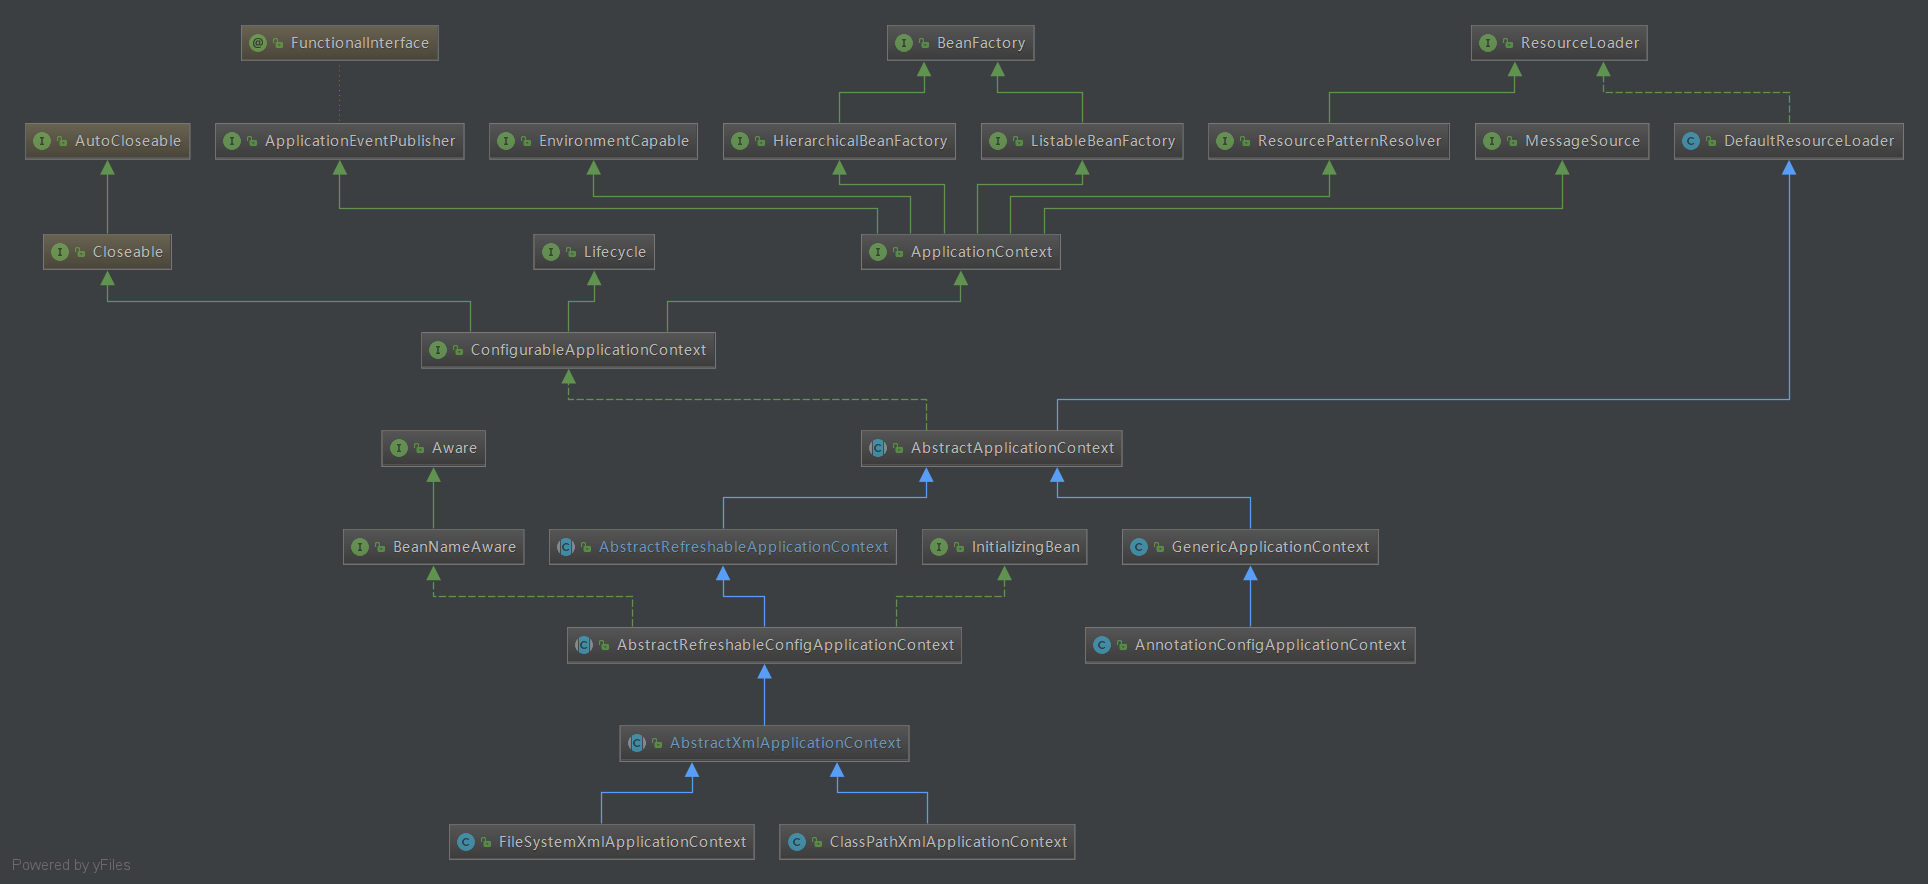Select the AbstractApplicationContext label
The width and height of the screenshot is (1928, 884).
coord(1013,448)
